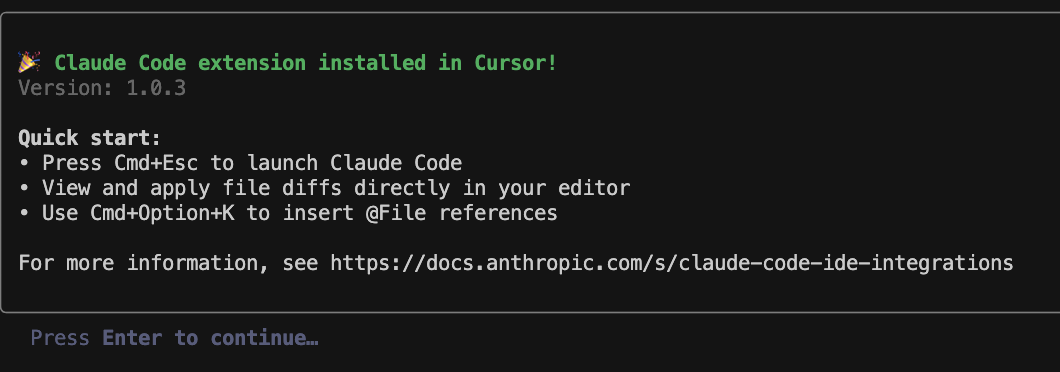The width and height of the screenshot is (1060, 372).
Task: Click the bold 'Enter to continue…' text
Action: point(210,338)
